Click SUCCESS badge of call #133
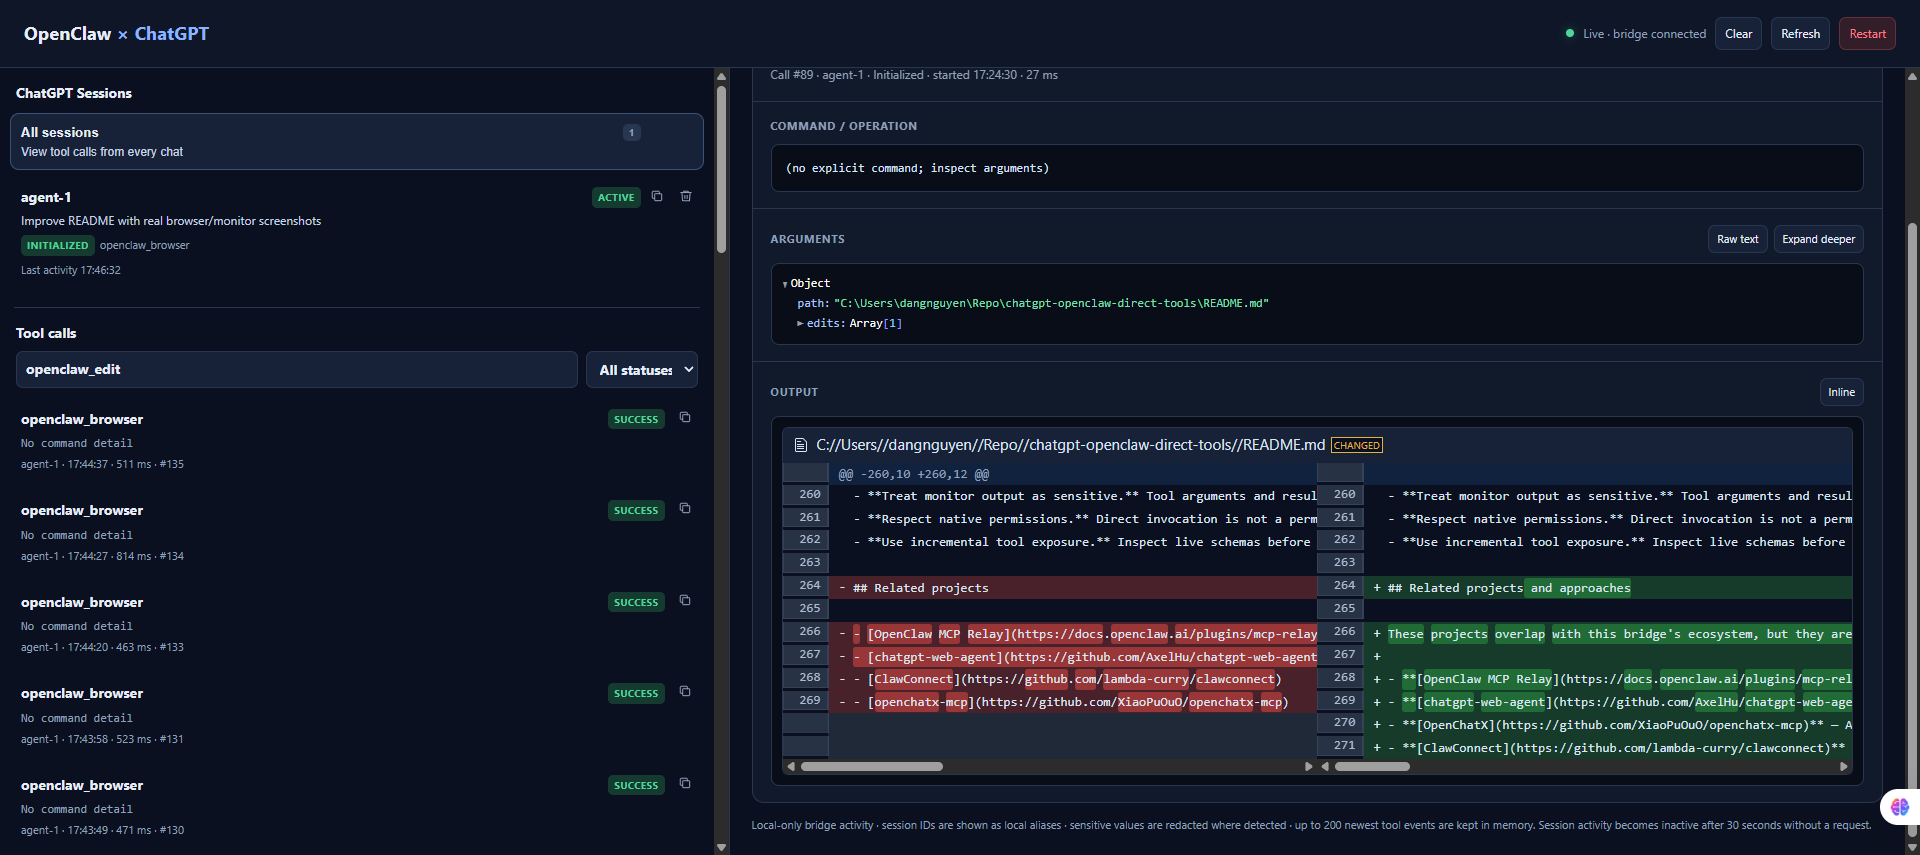The image size is (1920, 855). [636, 602]
